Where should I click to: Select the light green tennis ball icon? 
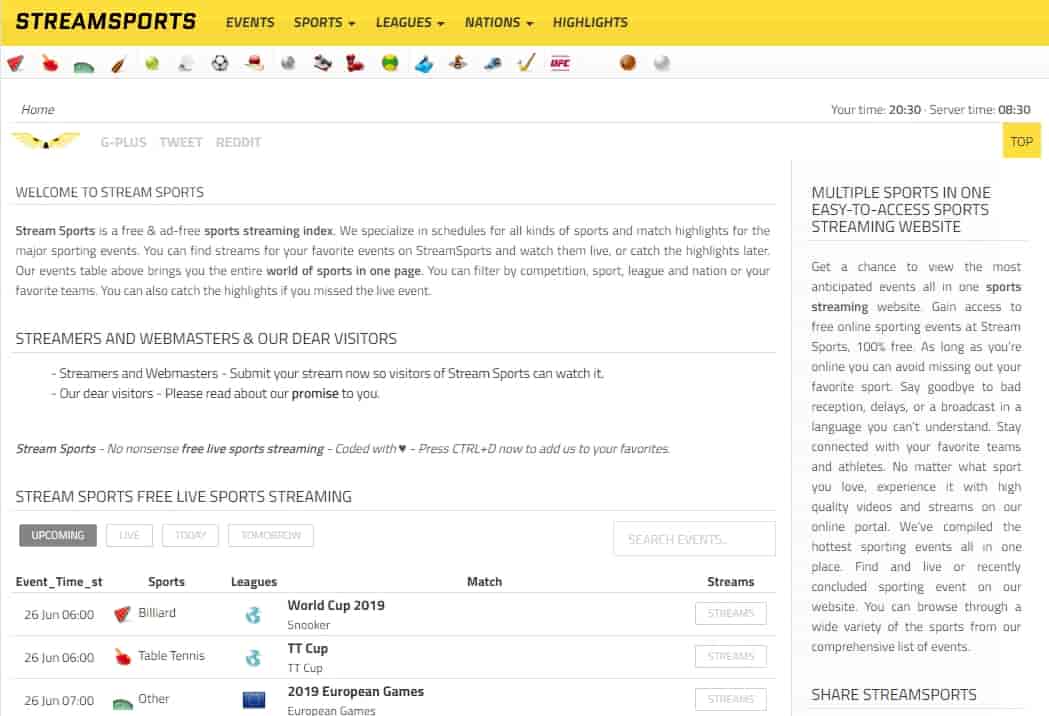pos(152,63)
